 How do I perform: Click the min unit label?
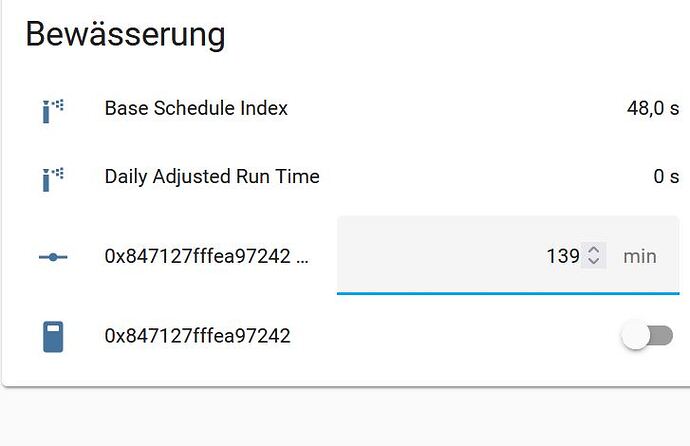click(640, 256)
